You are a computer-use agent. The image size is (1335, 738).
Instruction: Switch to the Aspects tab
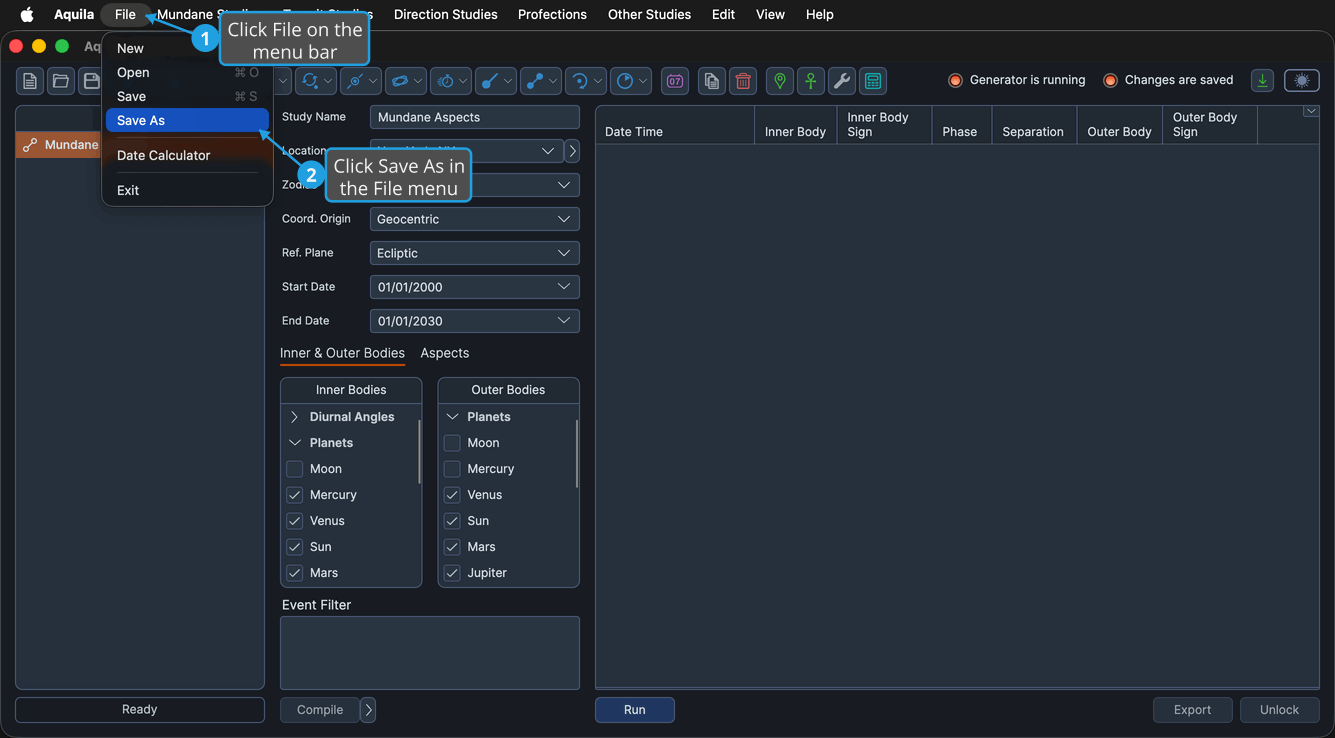pos(445,353)
